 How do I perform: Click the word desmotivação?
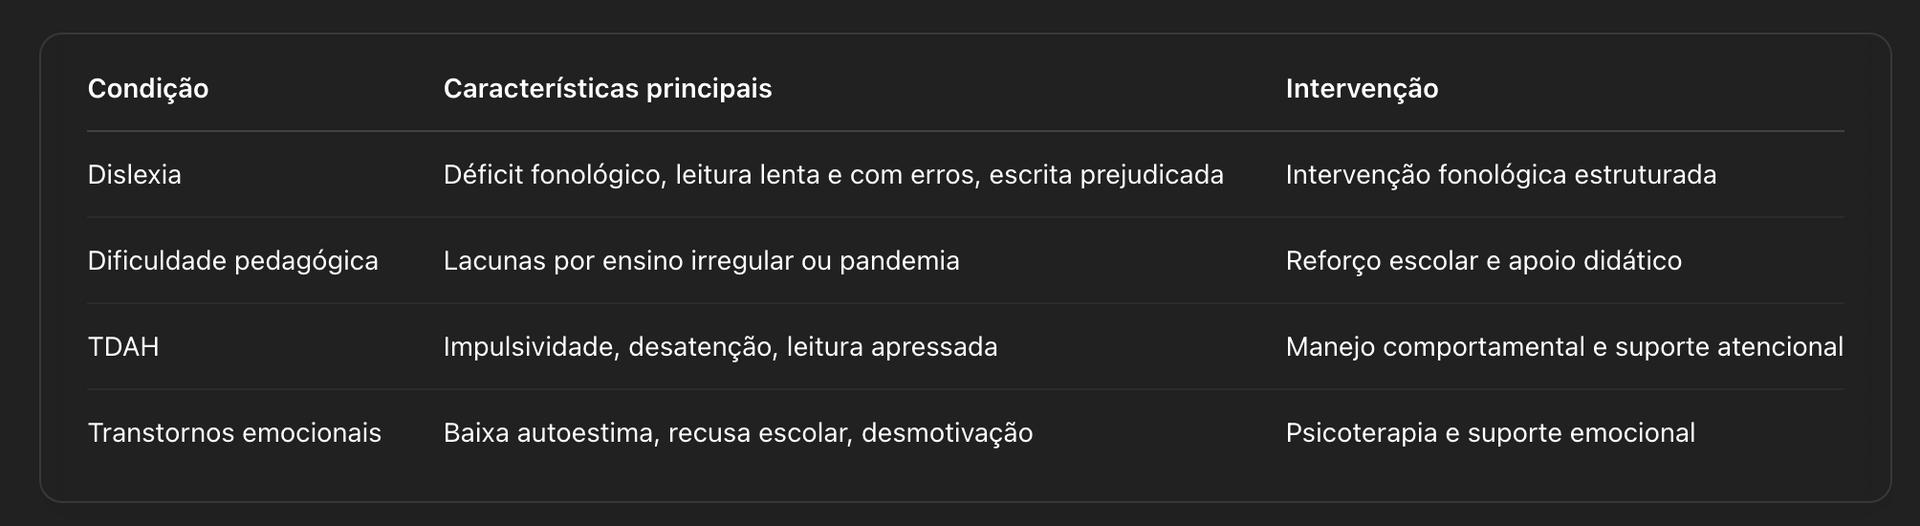pyautogui.click(x=947, y=433)
